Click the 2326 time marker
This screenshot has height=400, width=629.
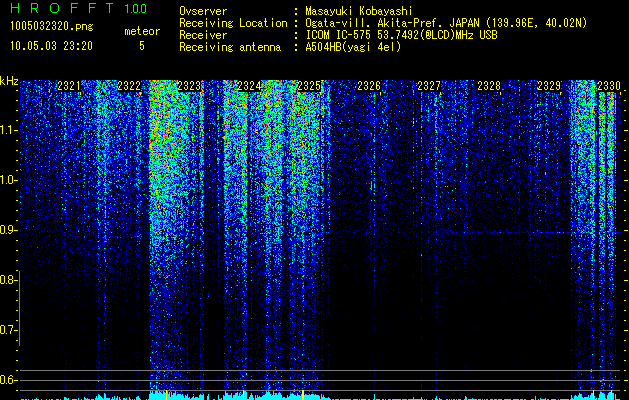click(x=369, y=86)
